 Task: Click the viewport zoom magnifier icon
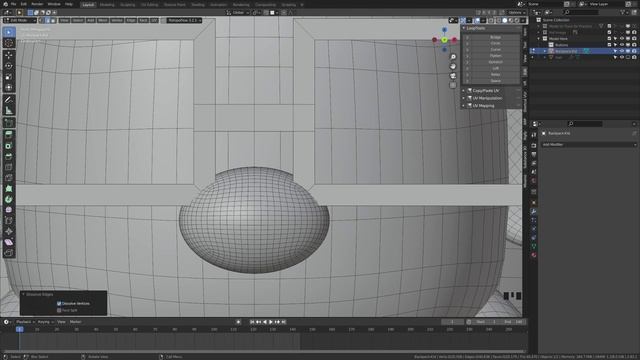[x=453, y=57]
